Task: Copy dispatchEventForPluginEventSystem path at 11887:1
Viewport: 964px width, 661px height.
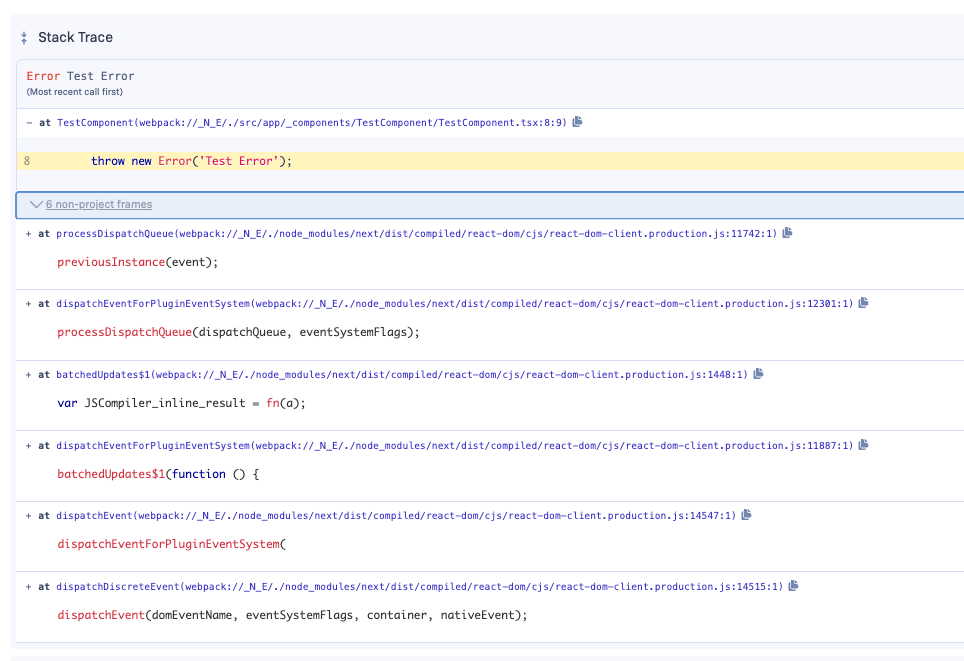Action: 863,445
